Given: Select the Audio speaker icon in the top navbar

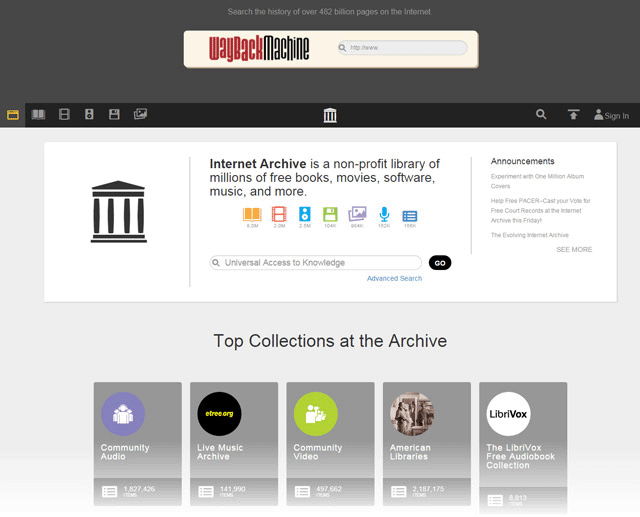Looking at the screenshot, I should 89,115.
